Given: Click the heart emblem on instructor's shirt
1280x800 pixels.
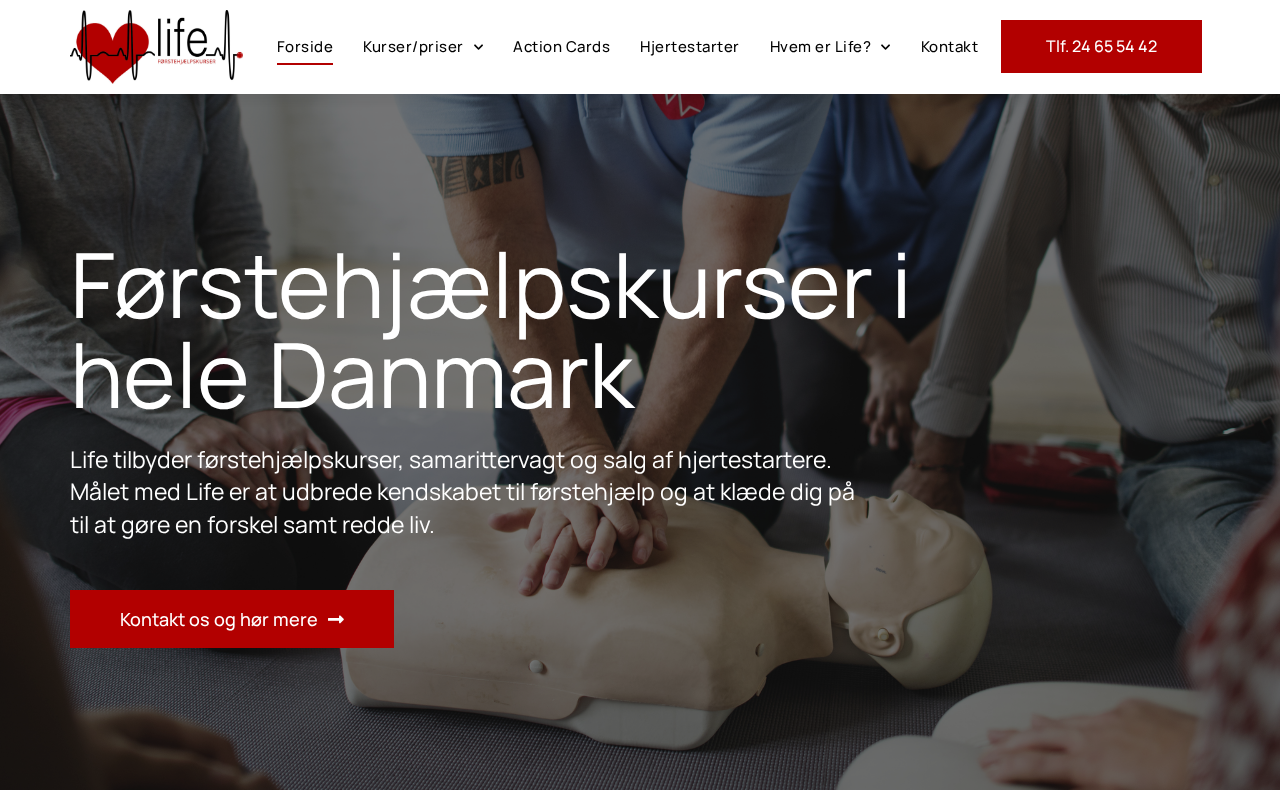Looking at the screenshot, I should [x=680, y=105].
